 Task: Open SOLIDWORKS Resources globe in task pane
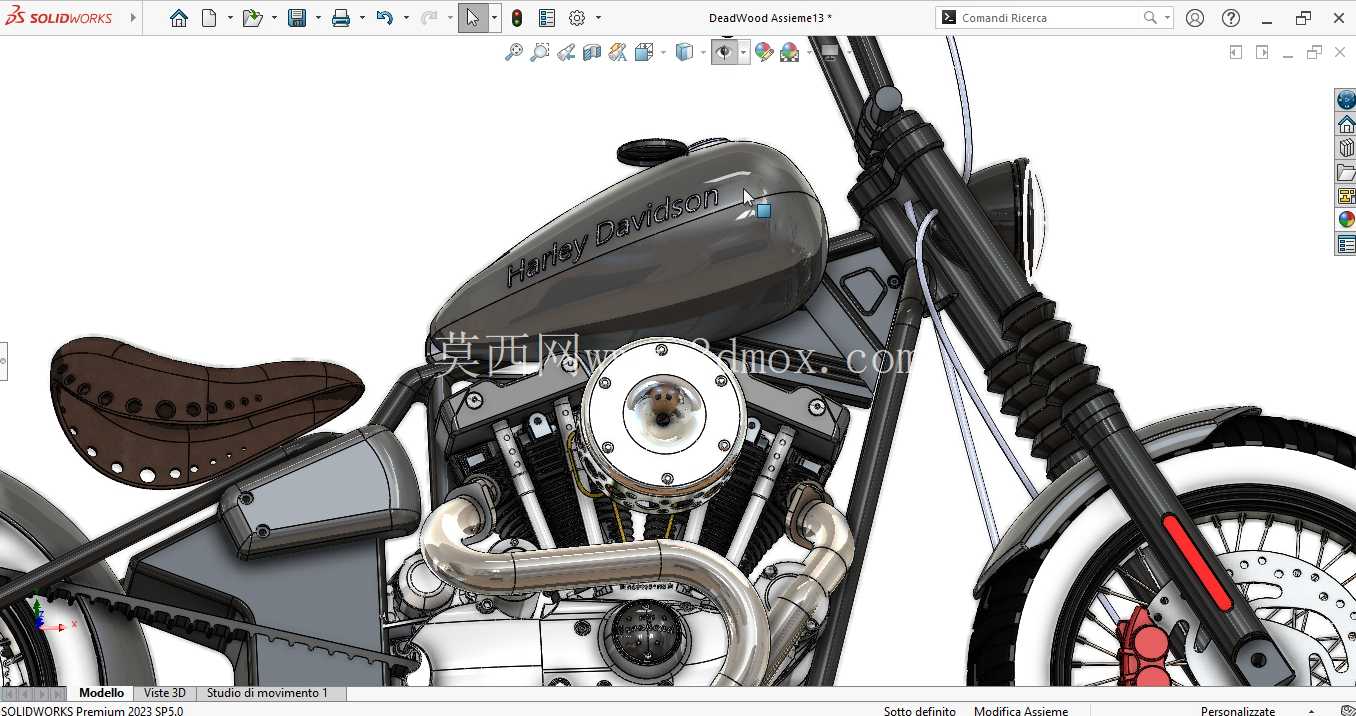point(1346,100)
